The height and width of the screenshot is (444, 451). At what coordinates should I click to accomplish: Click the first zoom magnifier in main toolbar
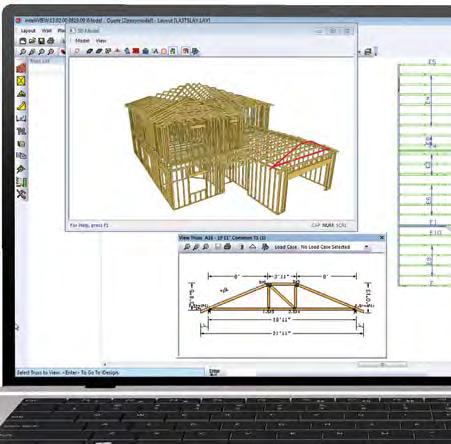[22, 52]
